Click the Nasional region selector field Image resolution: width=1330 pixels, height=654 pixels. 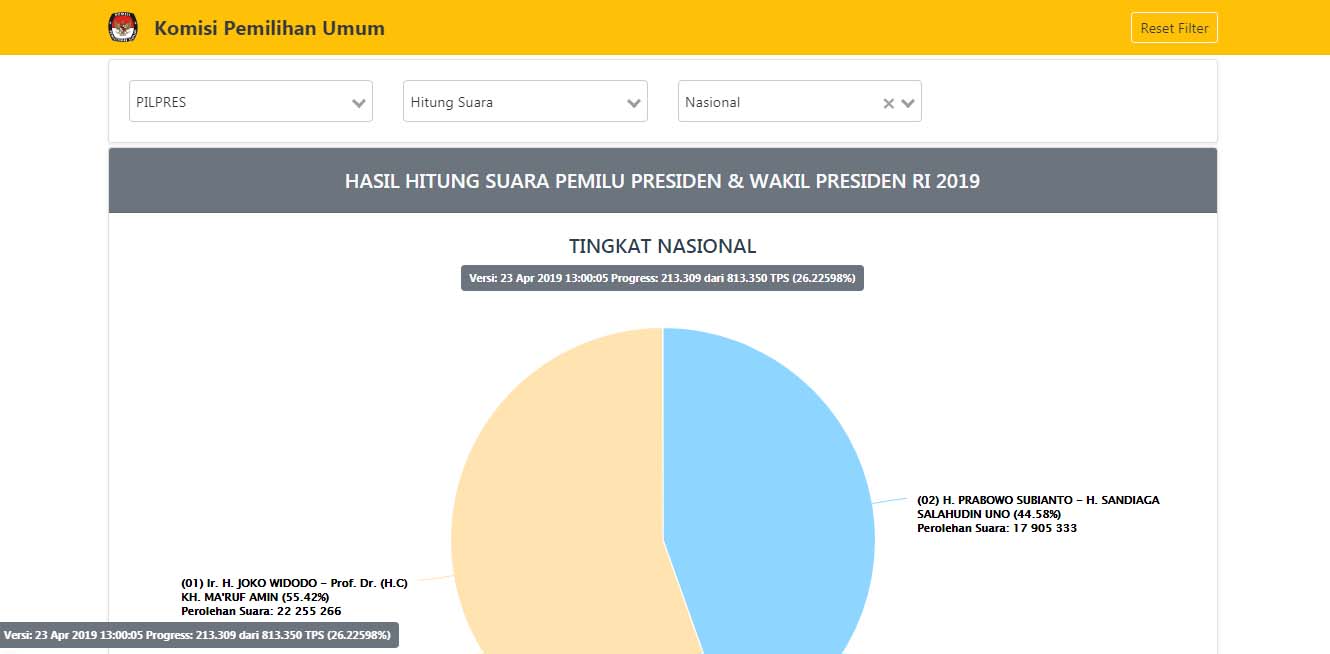pos(775,102)
